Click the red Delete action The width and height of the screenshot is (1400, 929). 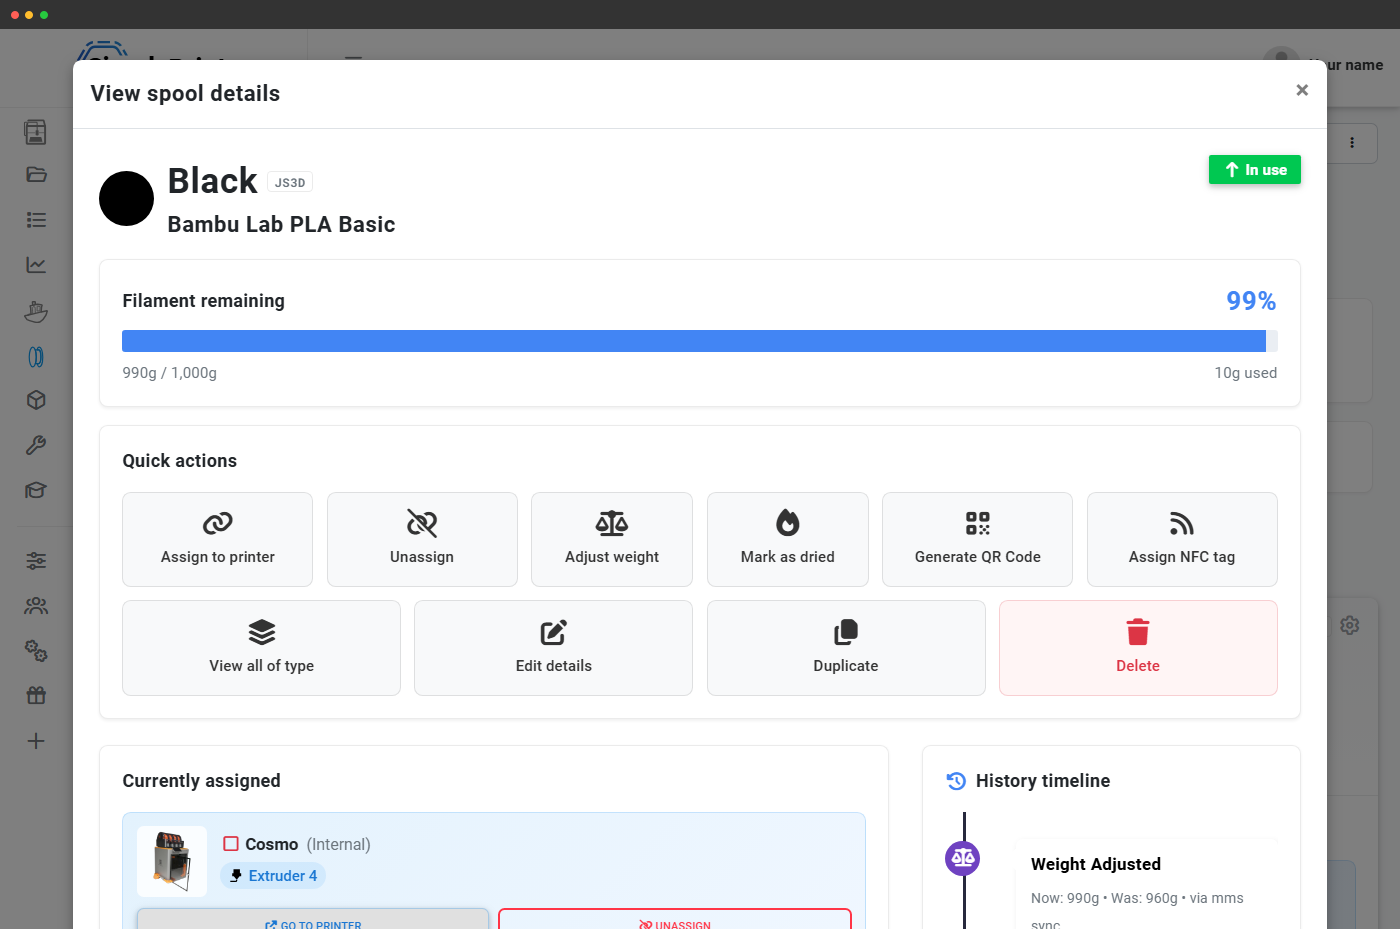click(x=1138, y=648)
